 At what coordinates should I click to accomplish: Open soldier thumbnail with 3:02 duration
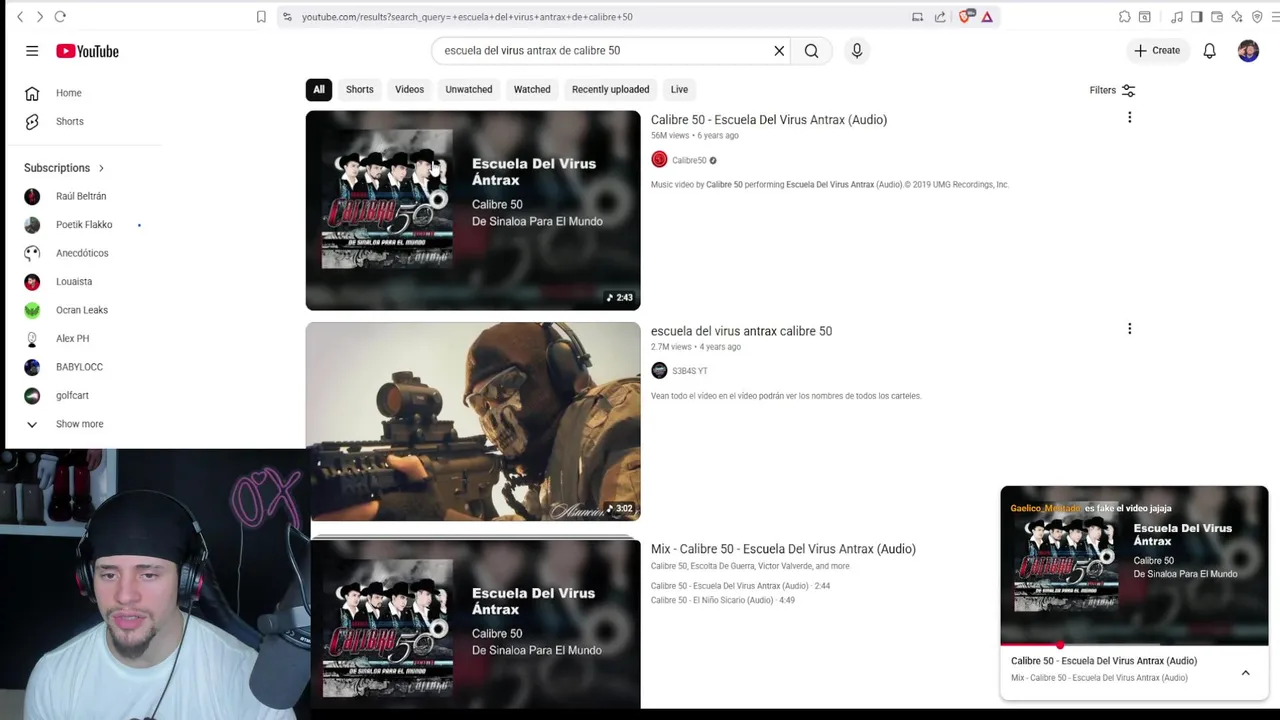point(473,421)
